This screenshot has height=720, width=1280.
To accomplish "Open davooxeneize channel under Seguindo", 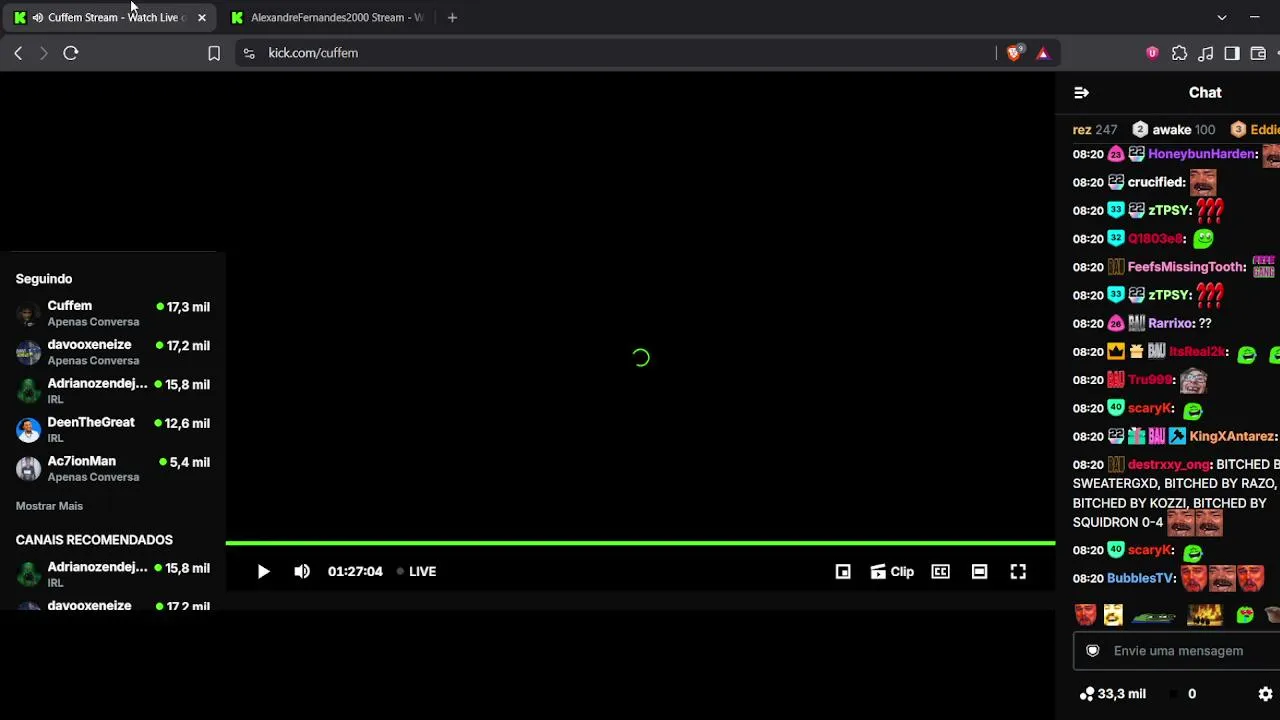I will [113, 352].
